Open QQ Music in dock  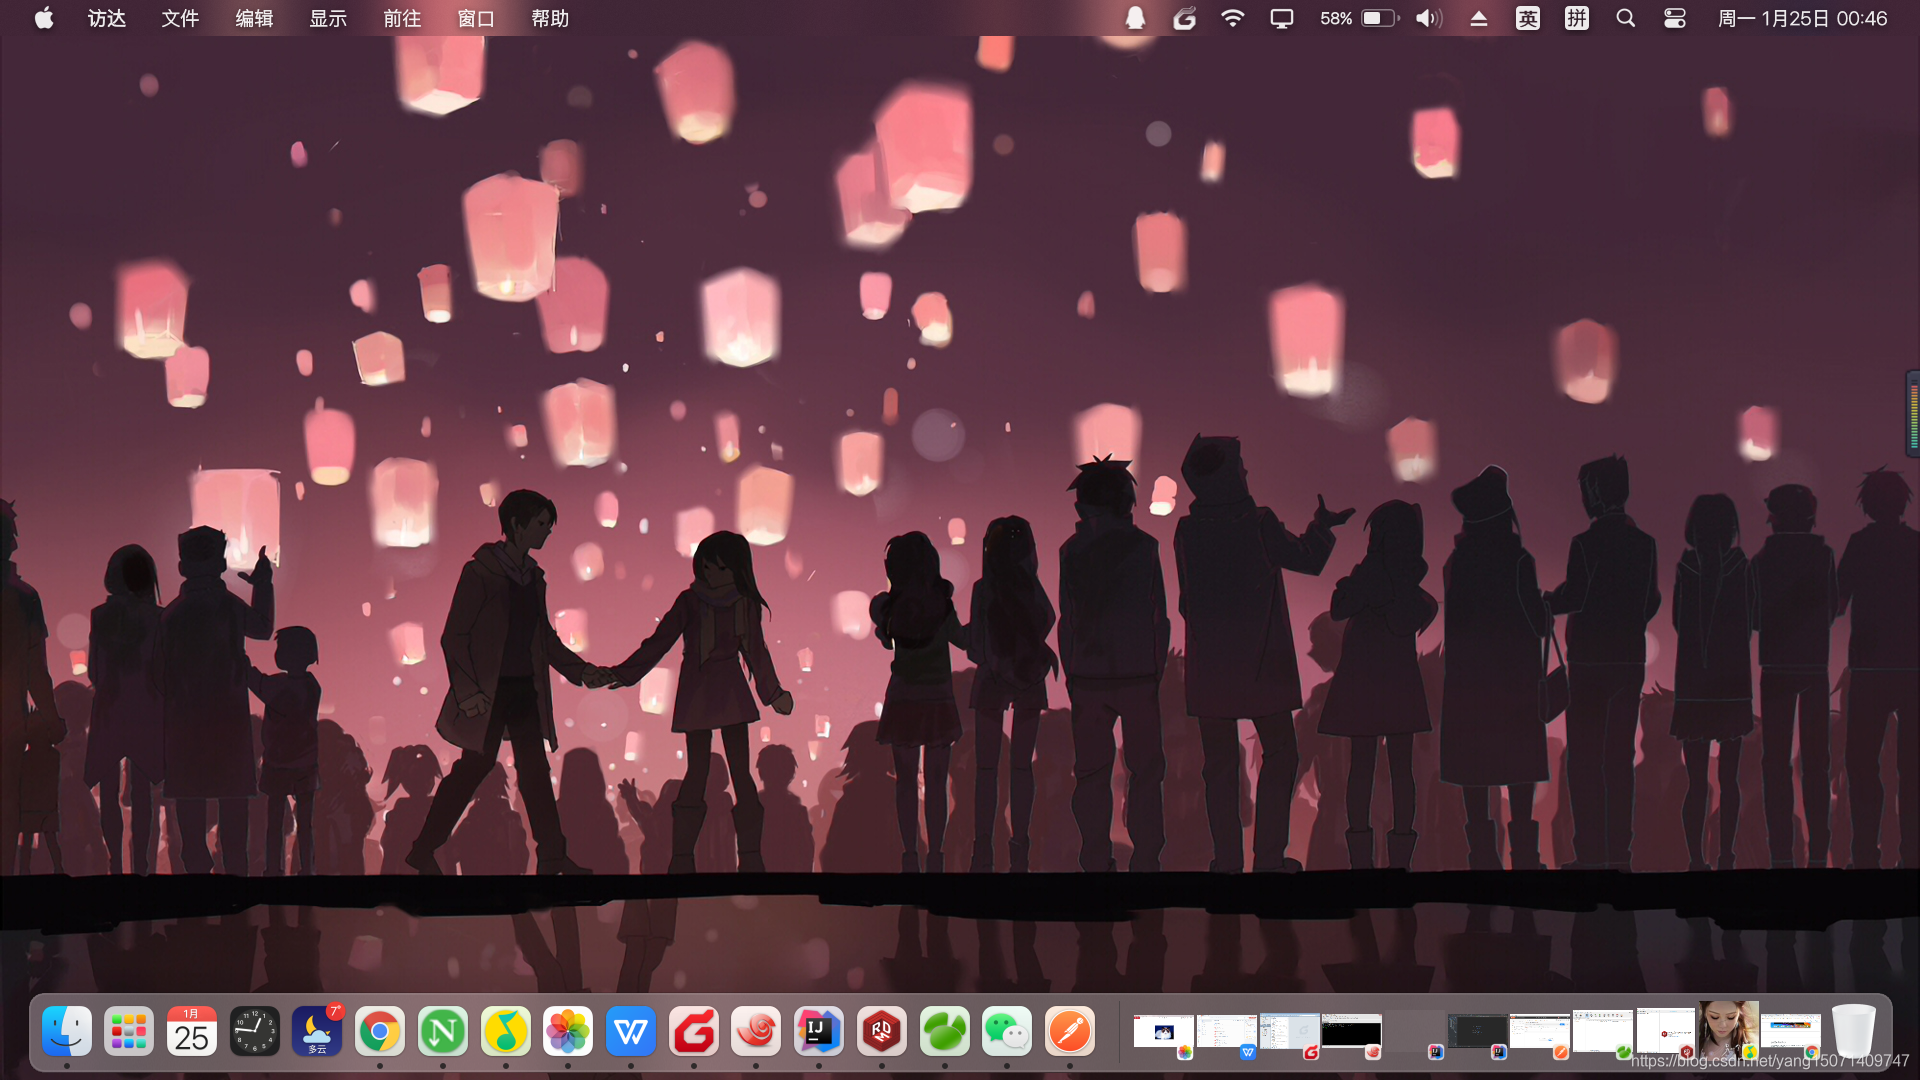tap(506, 1031)
